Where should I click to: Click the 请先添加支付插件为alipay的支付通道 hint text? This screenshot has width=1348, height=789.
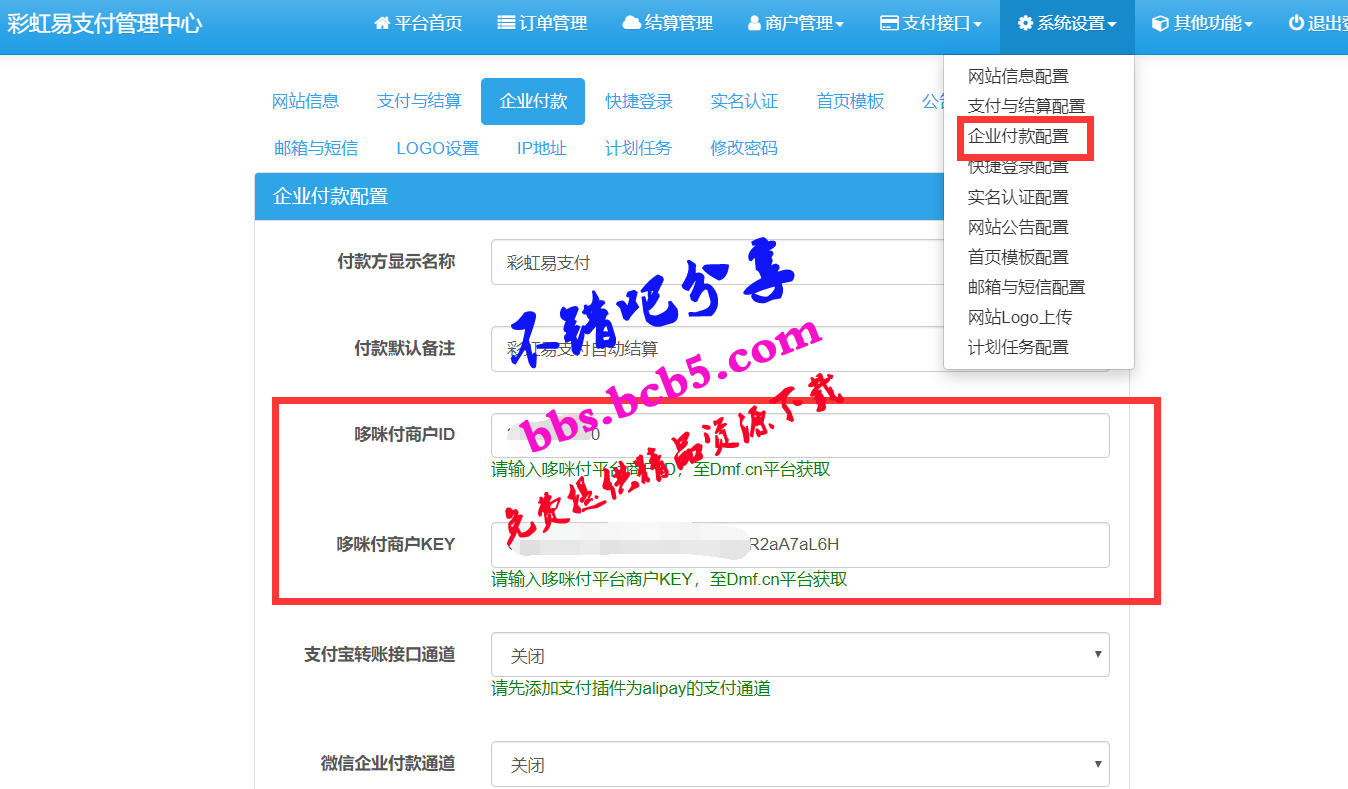[631, 688]
